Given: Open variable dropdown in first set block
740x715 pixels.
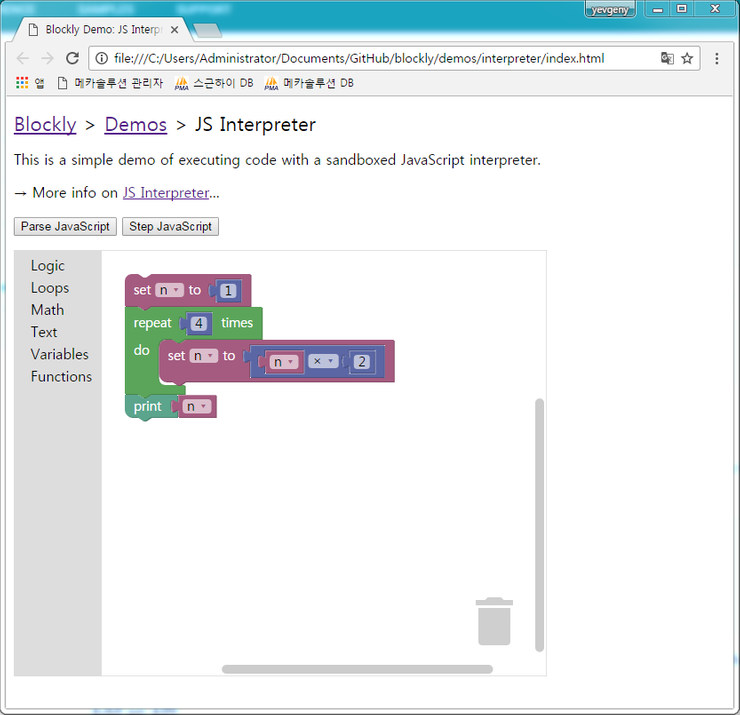Looking at the screenshot, I should click(x=169, y=290).
